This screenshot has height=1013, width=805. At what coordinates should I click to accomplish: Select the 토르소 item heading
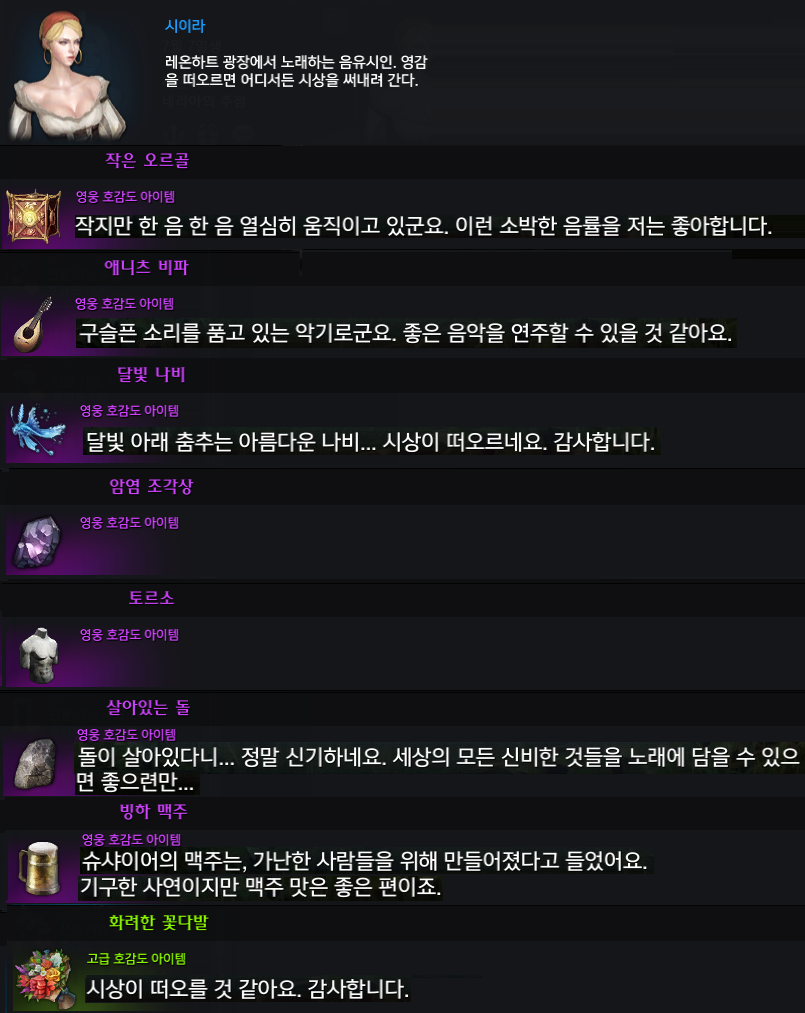151,598
